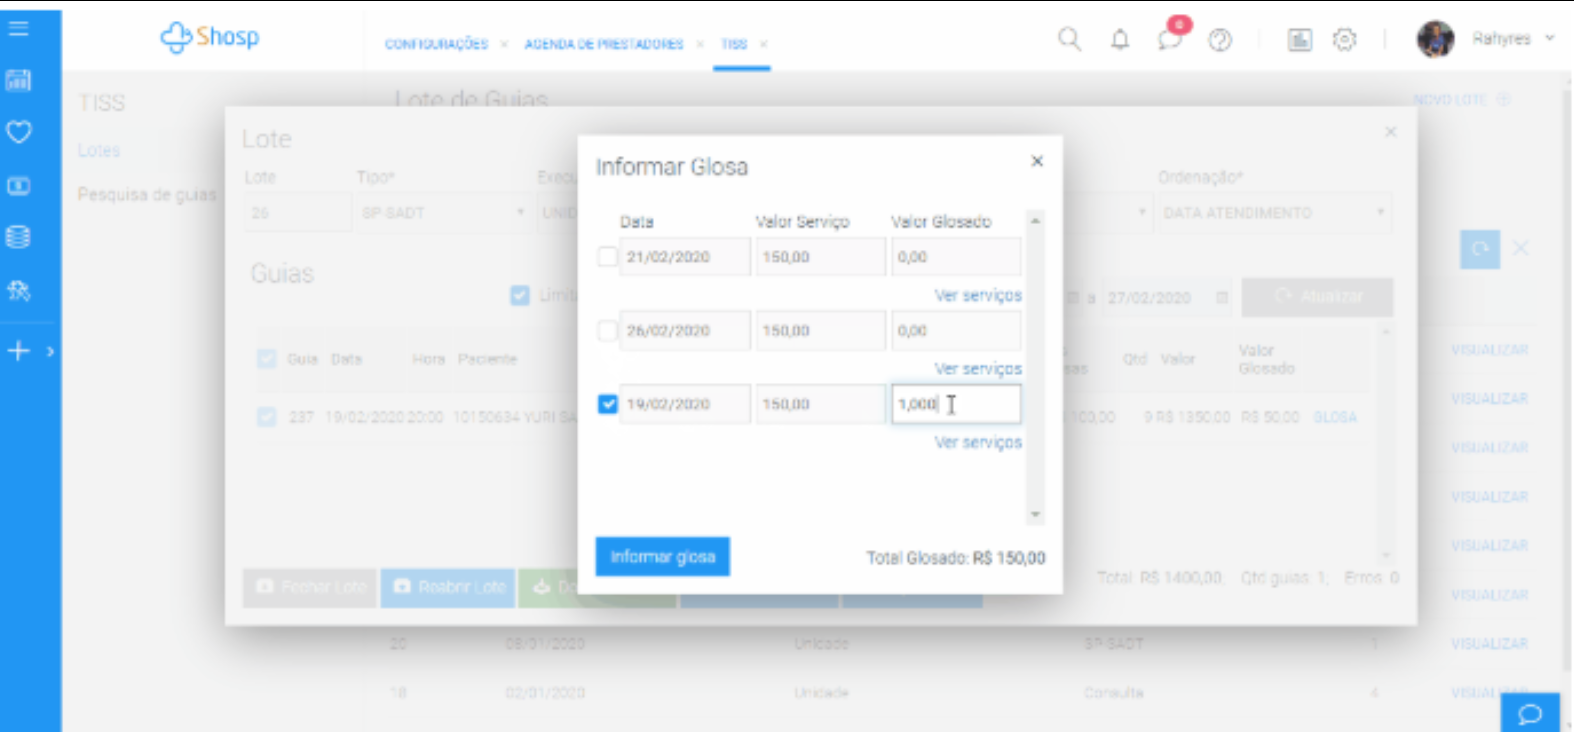The image size is (1574, 732).
Task: Click the Valor Glosado field showing 1,000
Action: pyautogui.click(x=955, y=404)
